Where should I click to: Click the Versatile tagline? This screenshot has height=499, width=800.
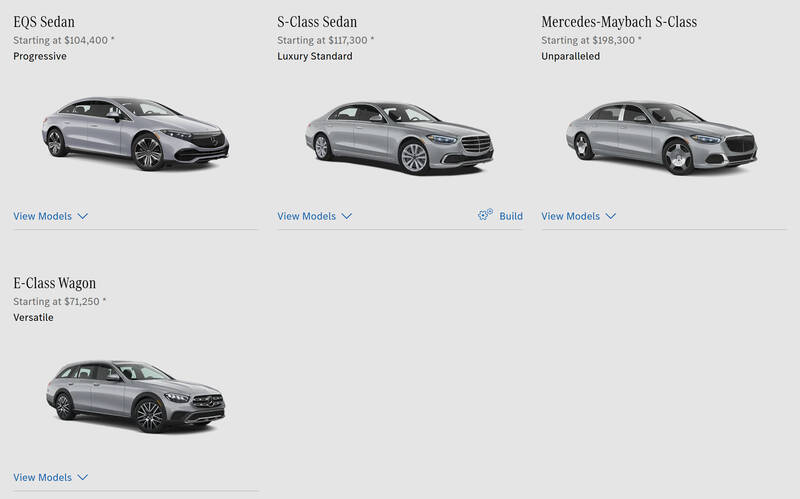(x=33, y=317)
